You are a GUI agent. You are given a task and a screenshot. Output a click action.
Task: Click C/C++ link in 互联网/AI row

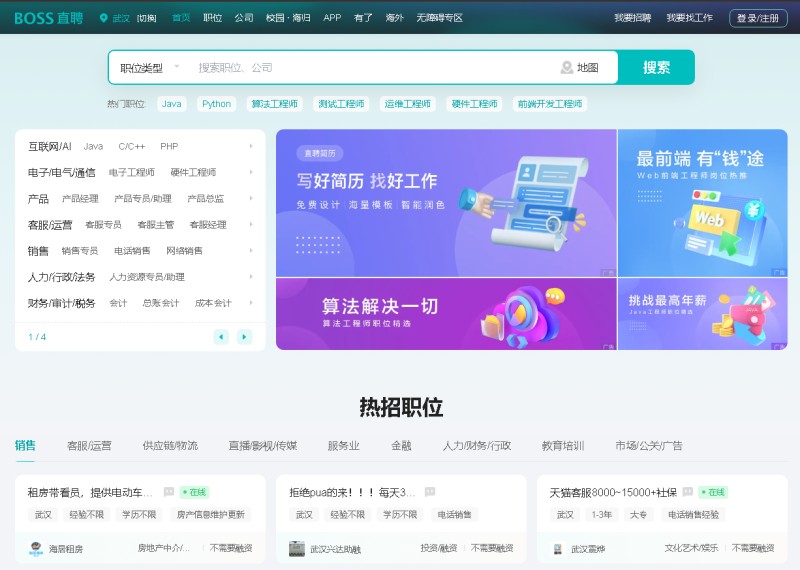[x=132, y=146]
